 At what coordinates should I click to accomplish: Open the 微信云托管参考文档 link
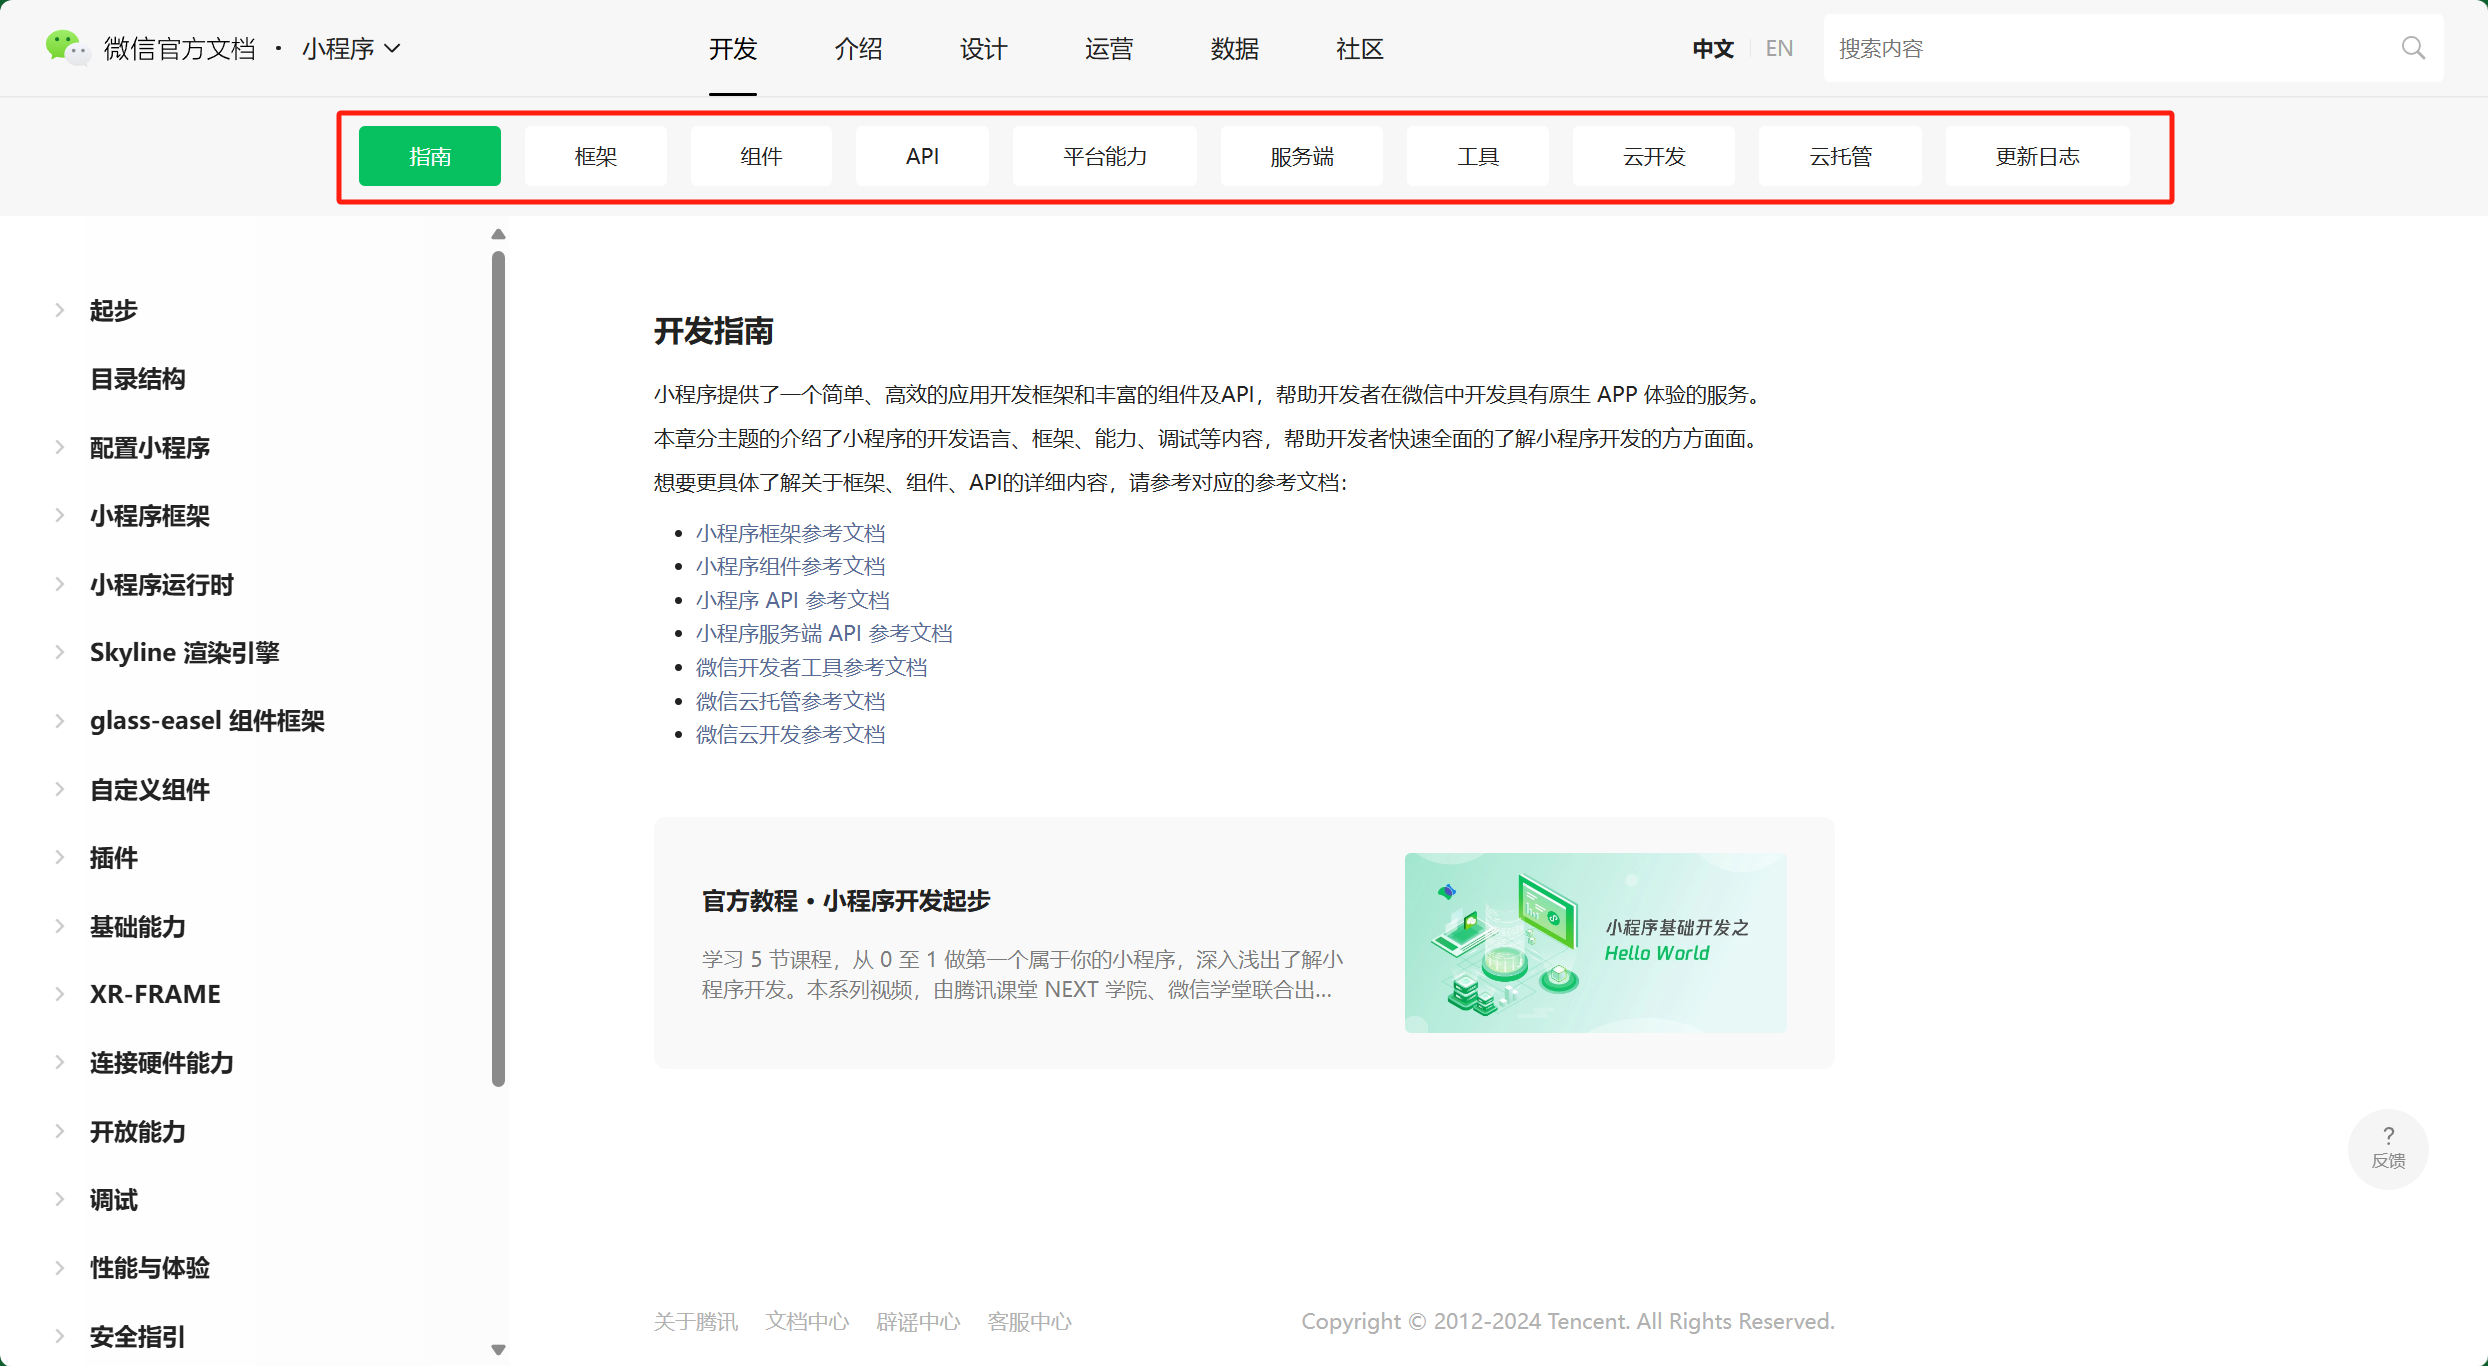tap(791, 700)
